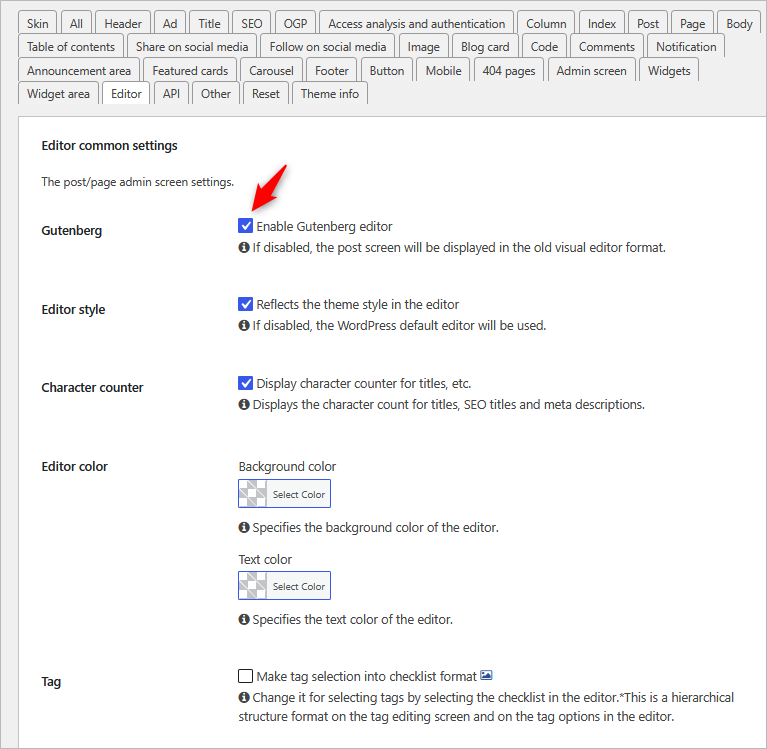Switch to Announcement area tab
Screen dimensions: 767x749
pos(79,71)
